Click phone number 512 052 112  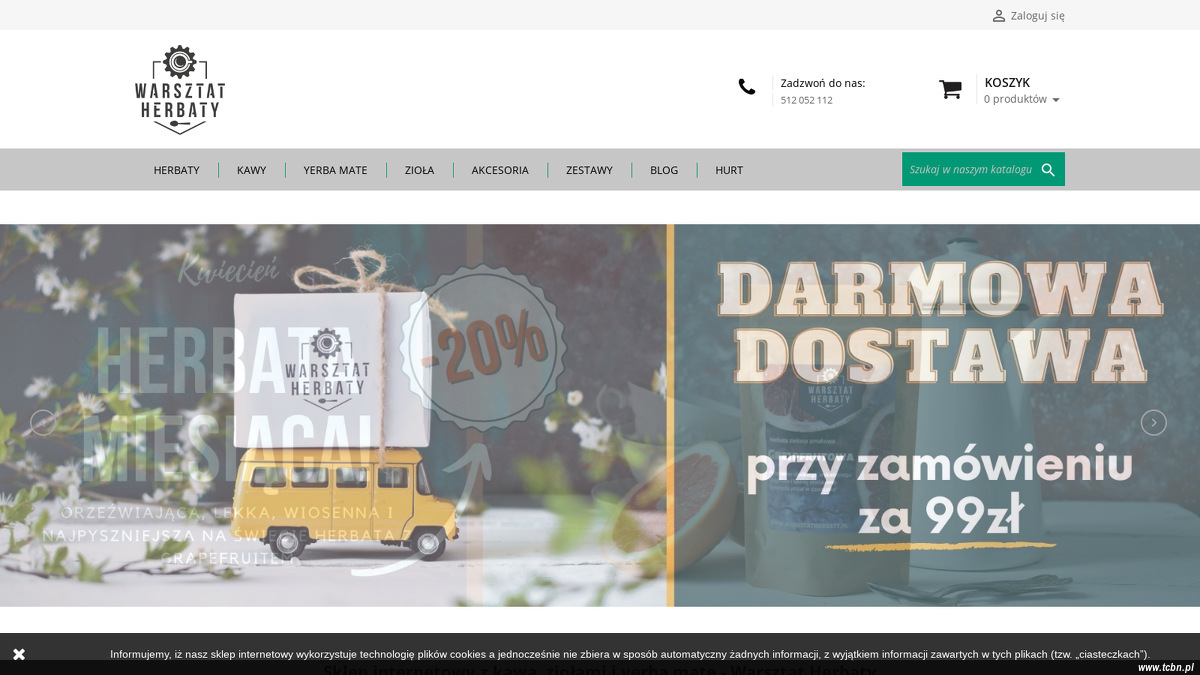tap(807, 100)
